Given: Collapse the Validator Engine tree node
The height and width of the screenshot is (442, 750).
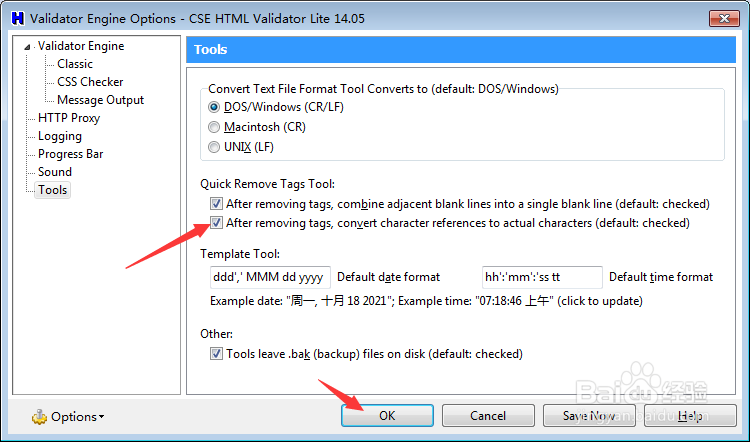Looking at the screenshot, I should point(28,46).
